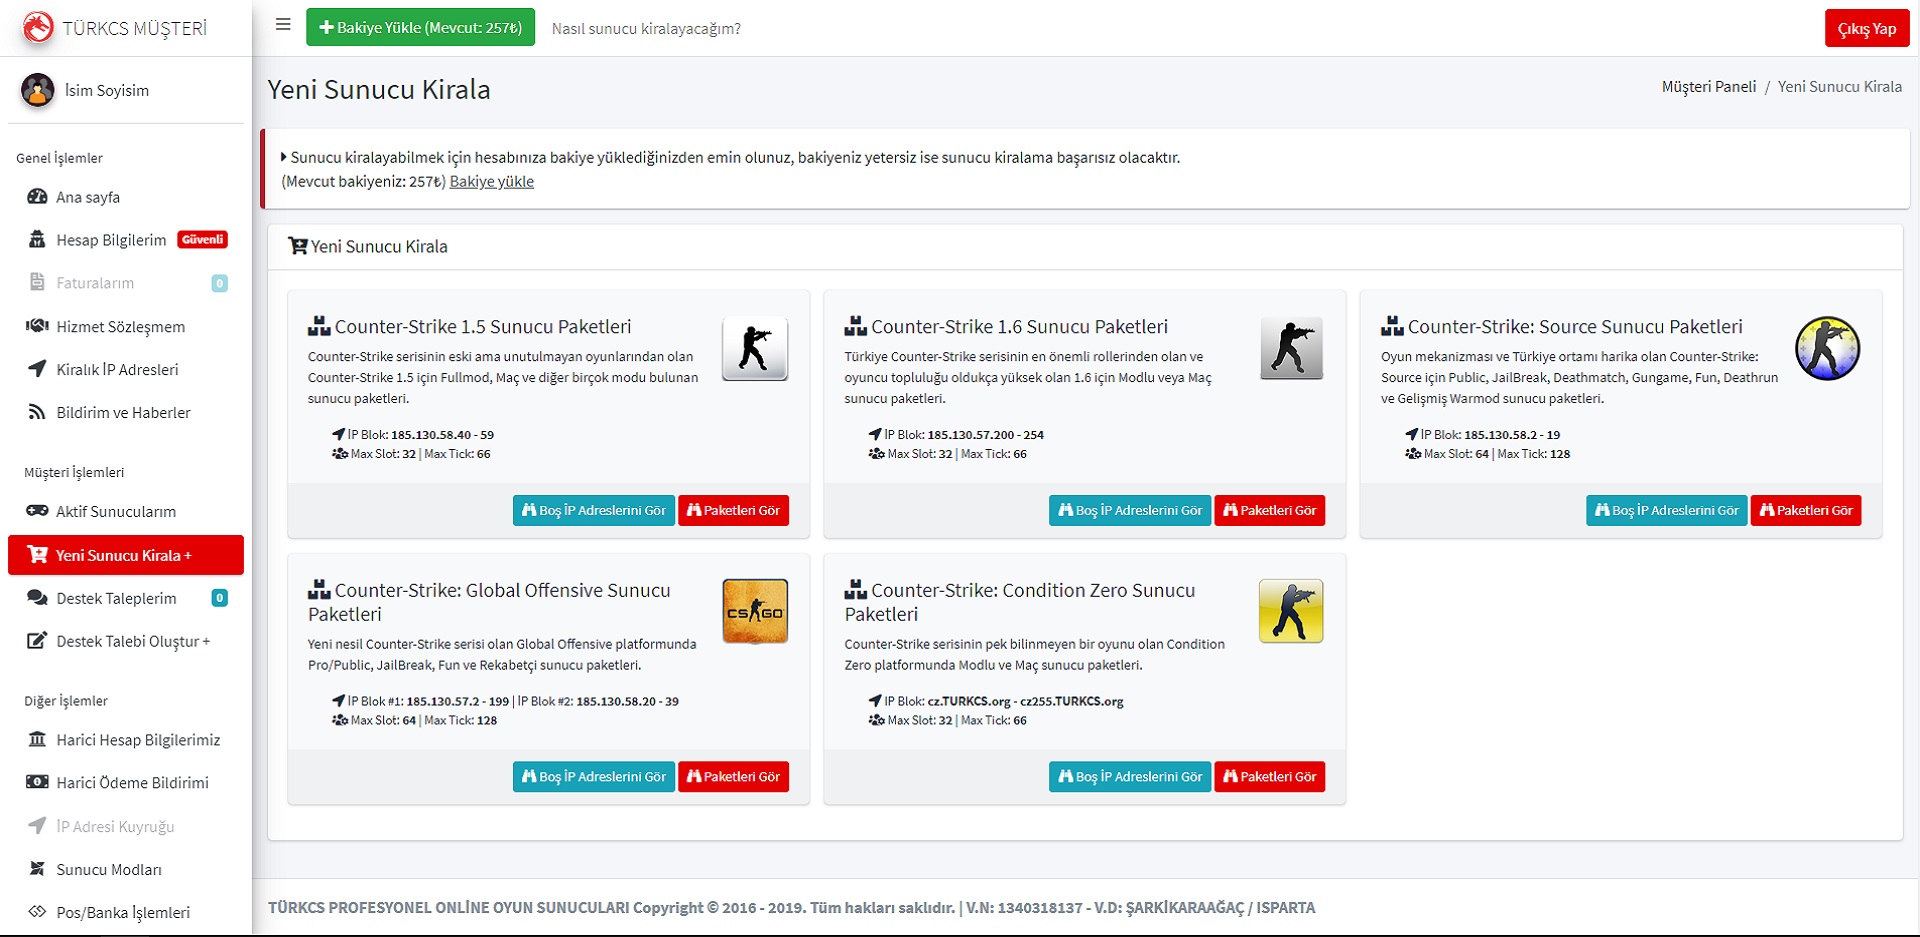The height and width of the screenshot is (937, 1920).
Task: Click the Counter-Strike: Source game icon
Action: coord(1827,348)
